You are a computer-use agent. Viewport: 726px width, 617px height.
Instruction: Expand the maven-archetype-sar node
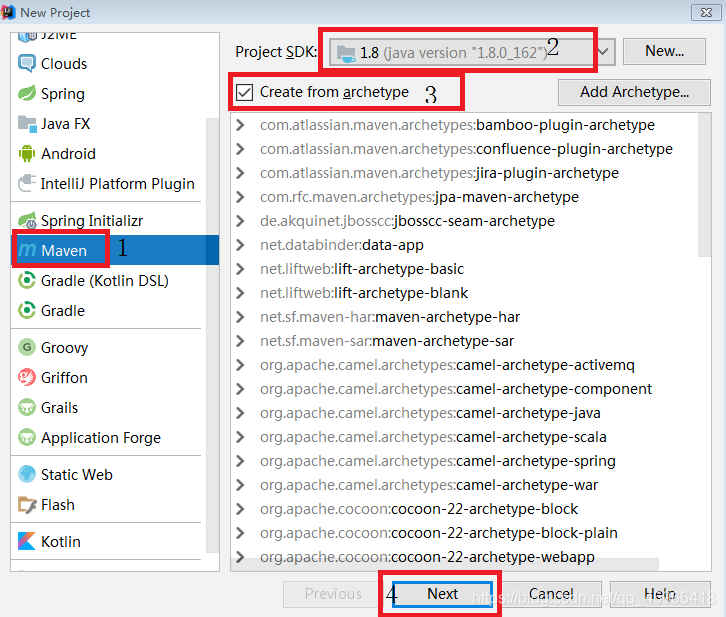240,341
